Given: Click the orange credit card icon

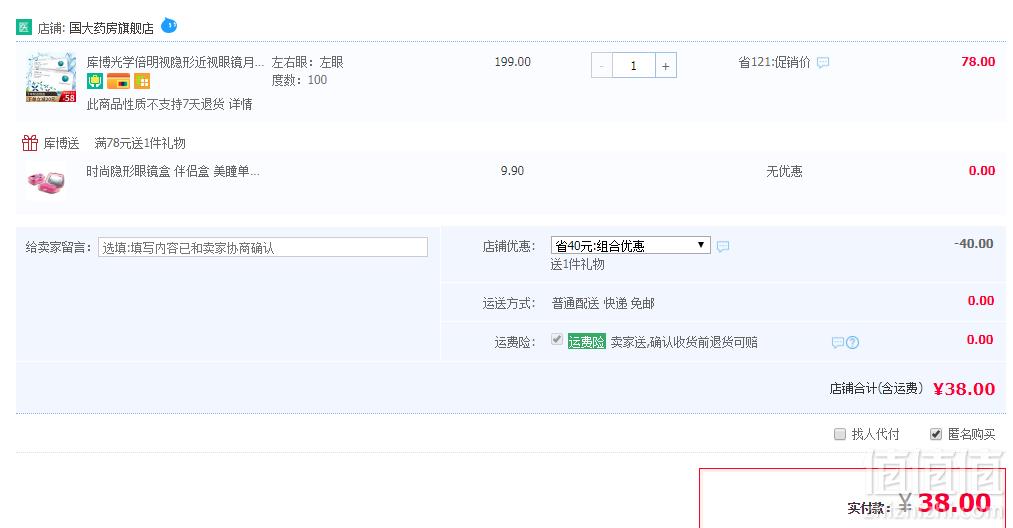Looking at the screenshot, I should tap(118, 81).
